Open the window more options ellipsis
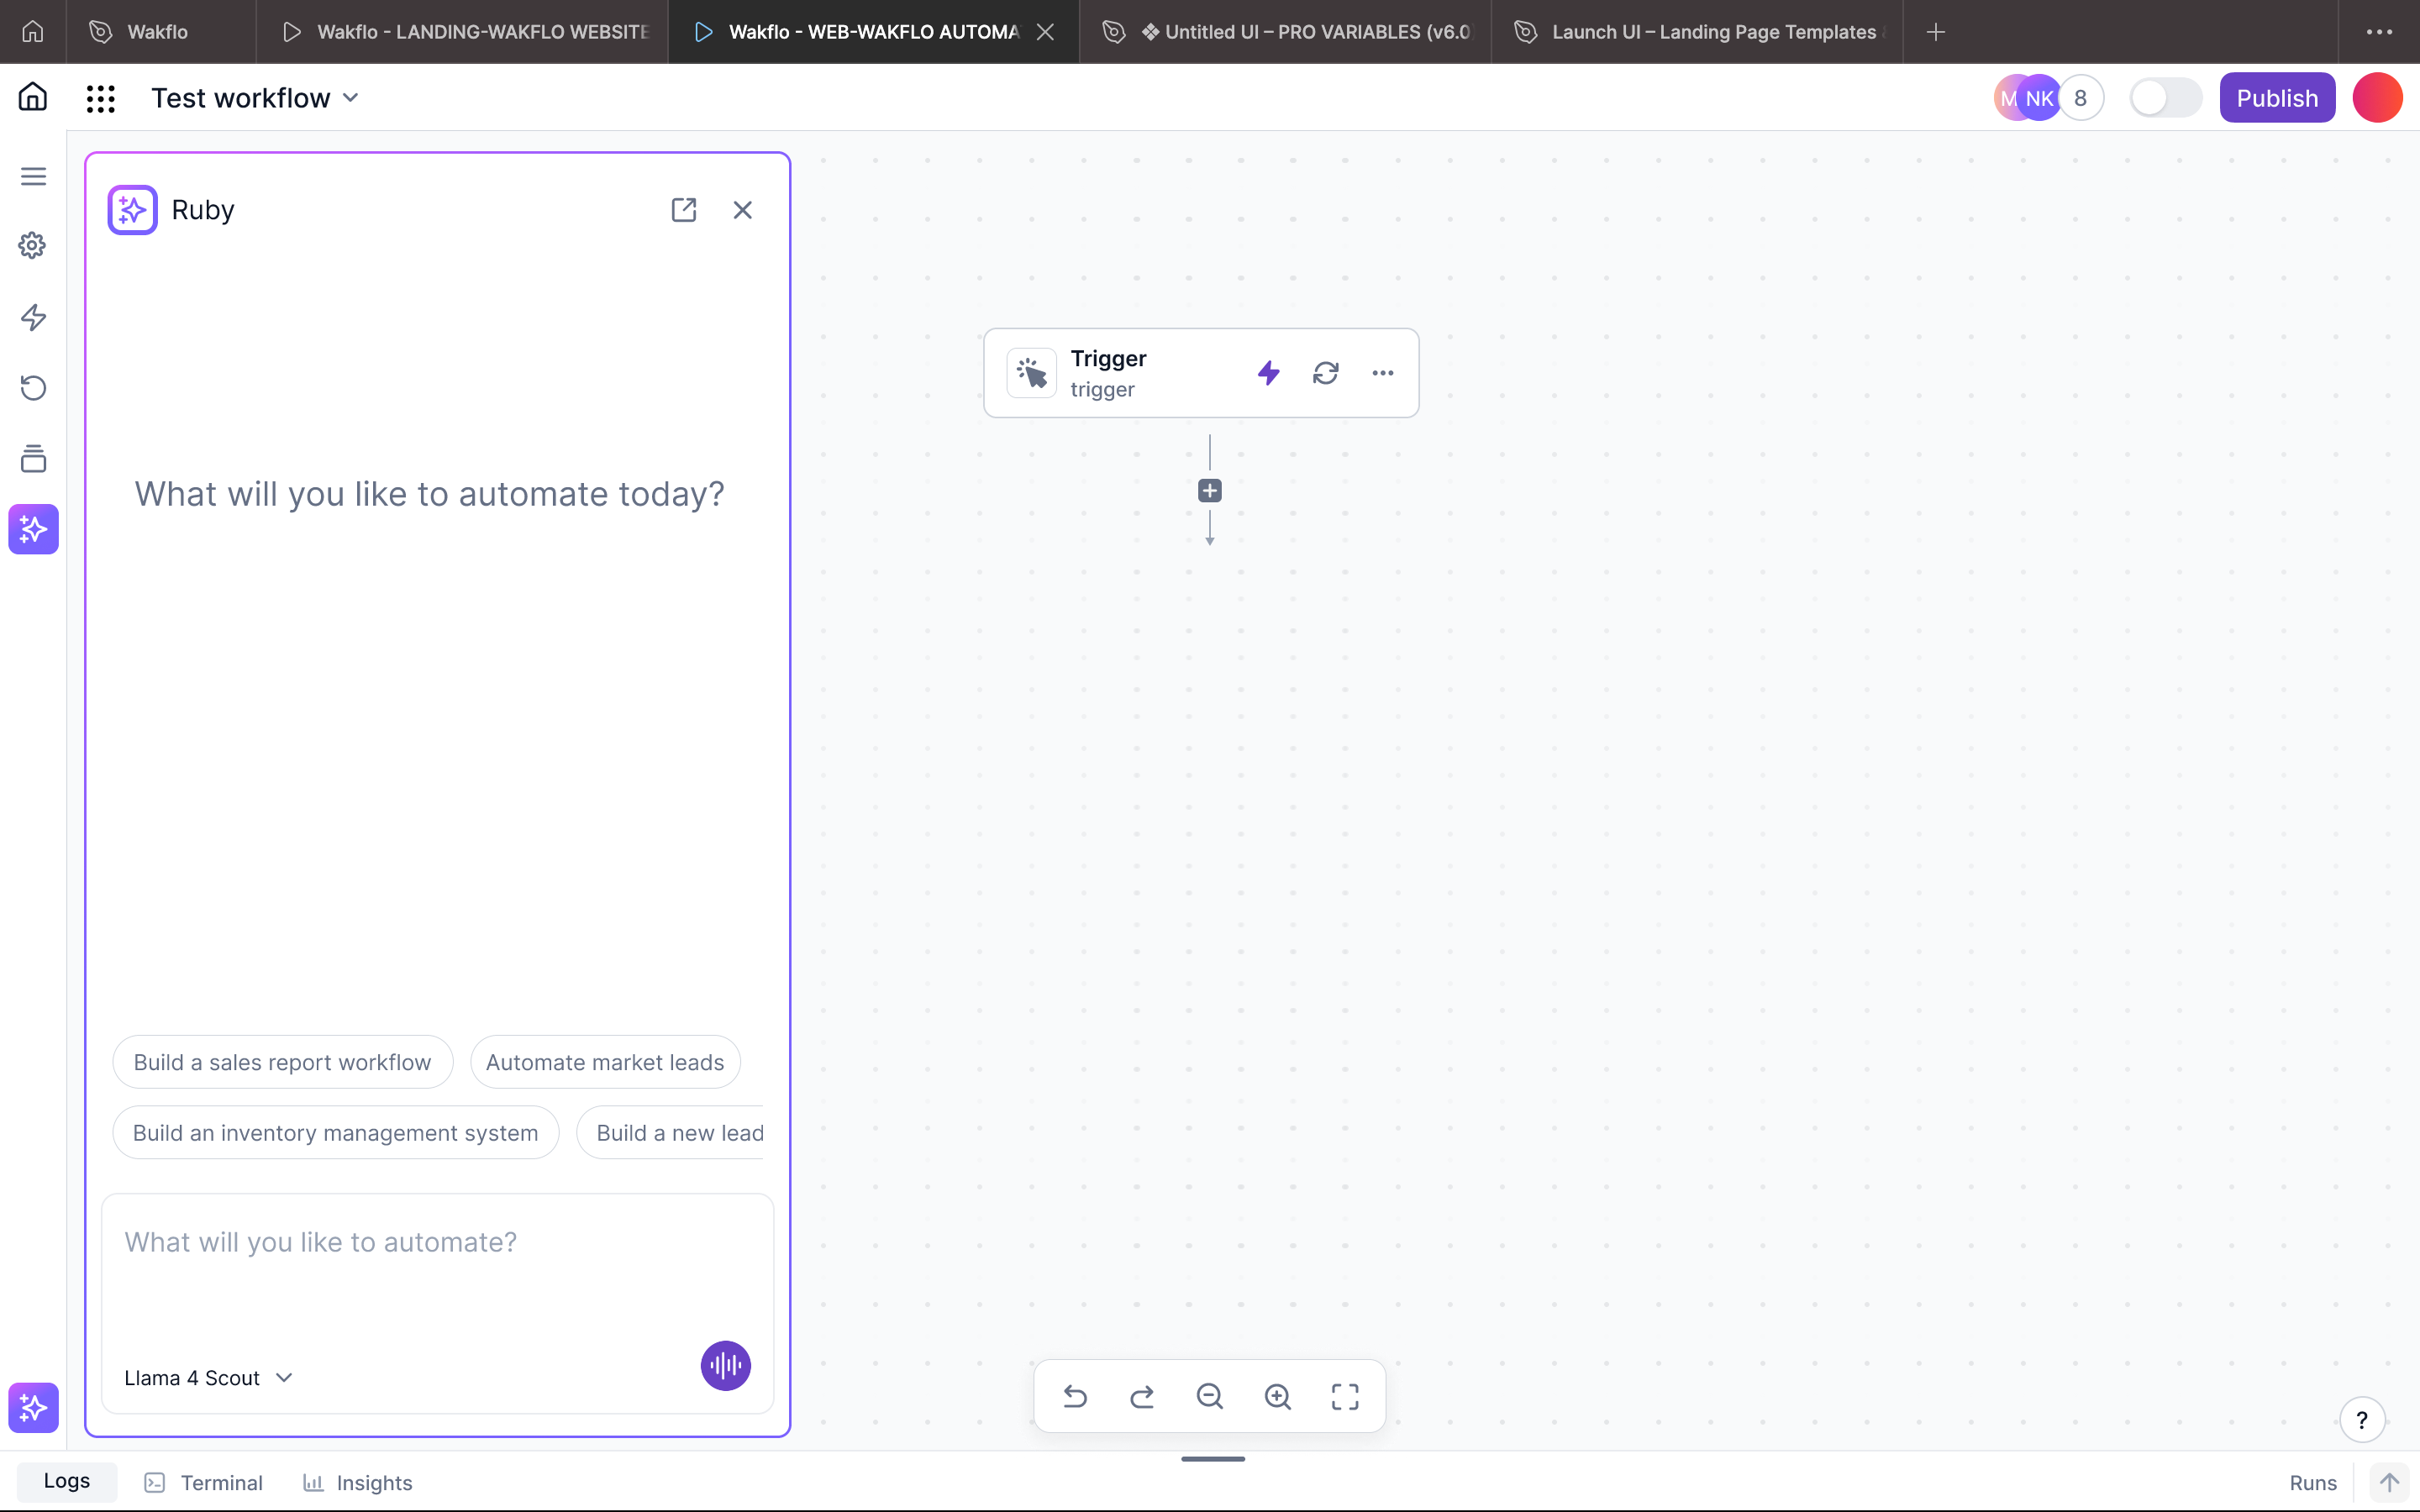This screenshot has height=1512, width=2420. (2380, 32)
